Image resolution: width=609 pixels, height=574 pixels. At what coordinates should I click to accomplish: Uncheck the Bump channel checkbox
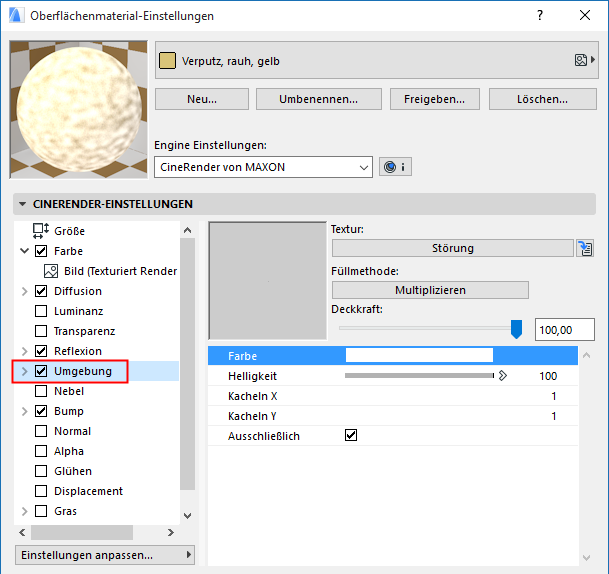[x=41, y=411]
